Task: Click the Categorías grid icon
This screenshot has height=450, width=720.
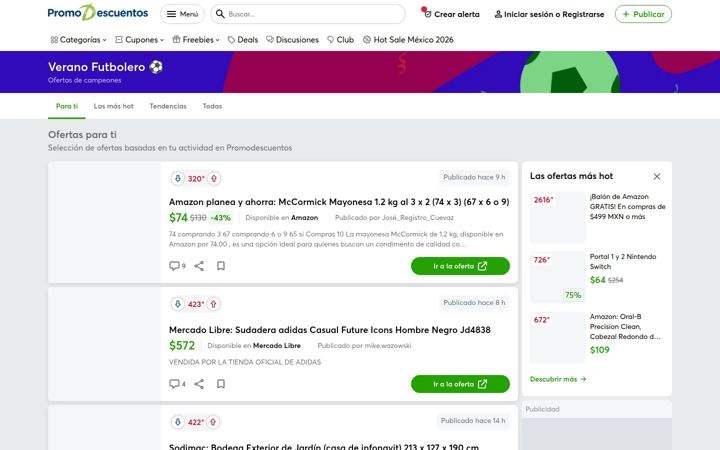Action: pos(54,40)
